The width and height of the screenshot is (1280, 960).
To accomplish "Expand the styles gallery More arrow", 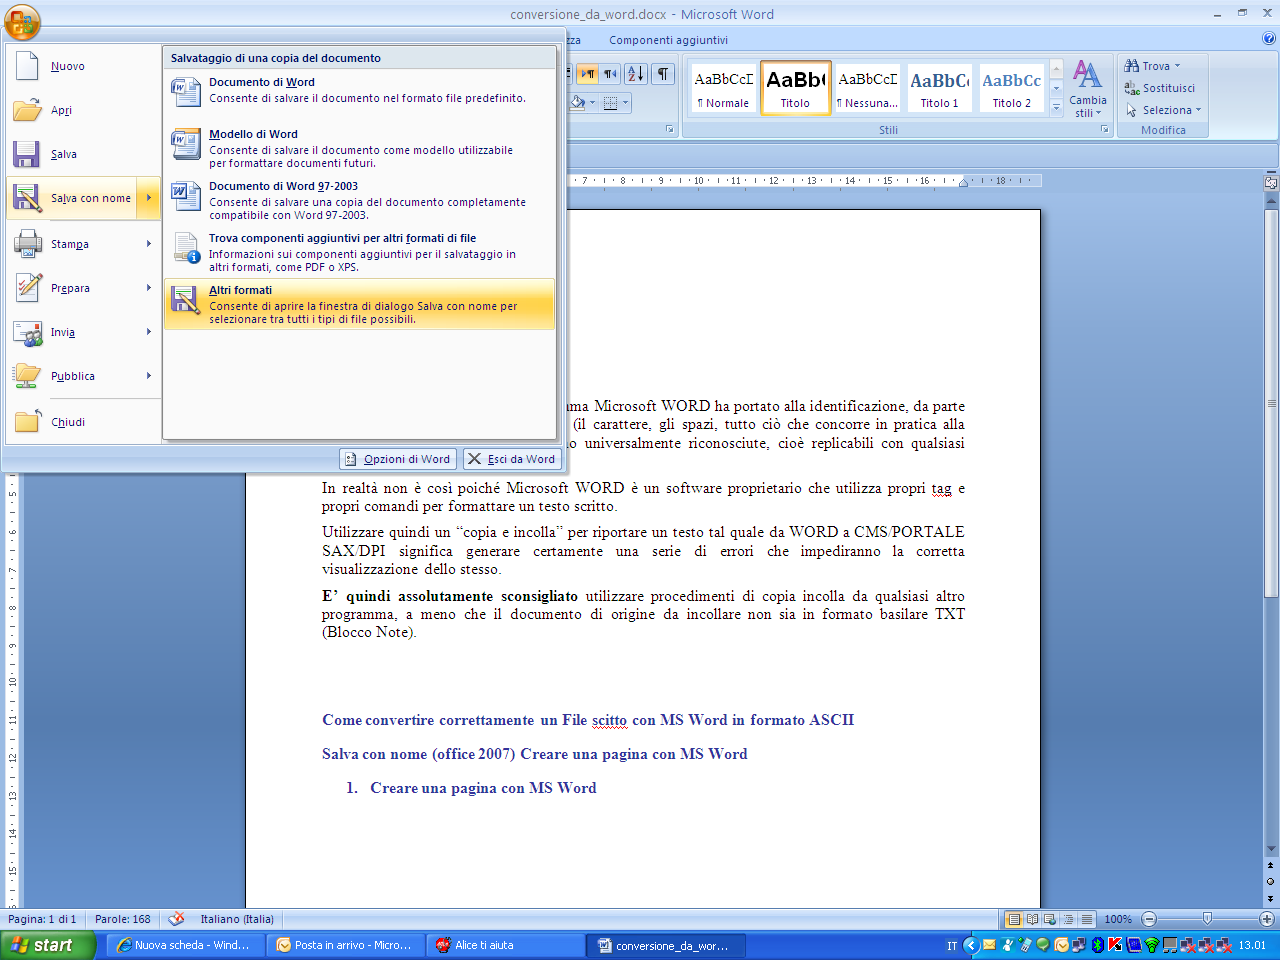I will pyautogui.click(x=1057, y=107).
